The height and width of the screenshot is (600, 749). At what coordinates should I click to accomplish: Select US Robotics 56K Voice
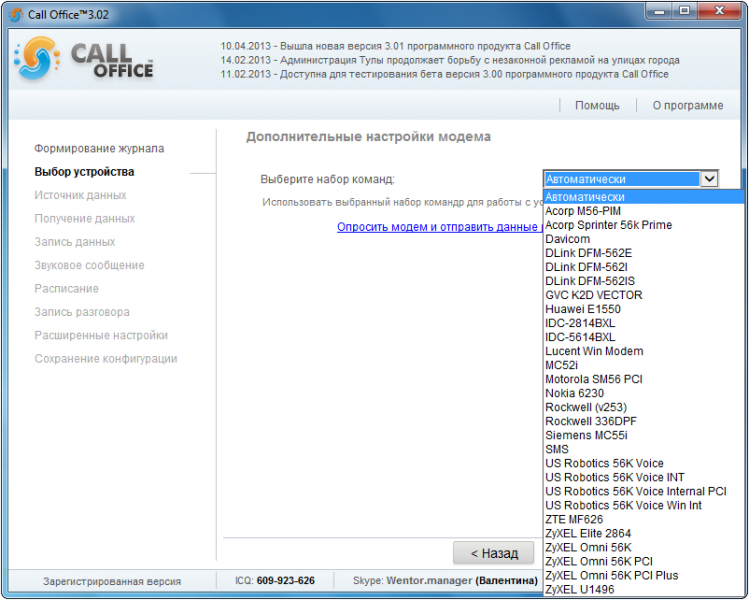pyautogui.click(x=644, y=463)
